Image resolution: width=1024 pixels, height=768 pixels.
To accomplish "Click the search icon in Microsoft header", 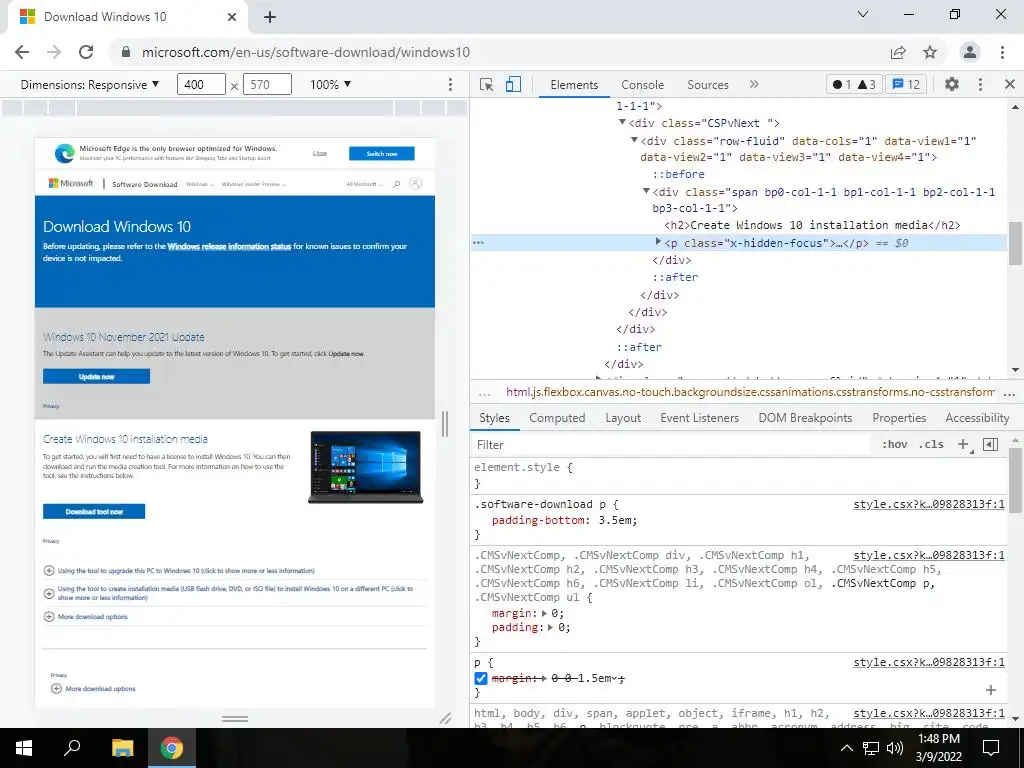I will [x=396, y=184].
